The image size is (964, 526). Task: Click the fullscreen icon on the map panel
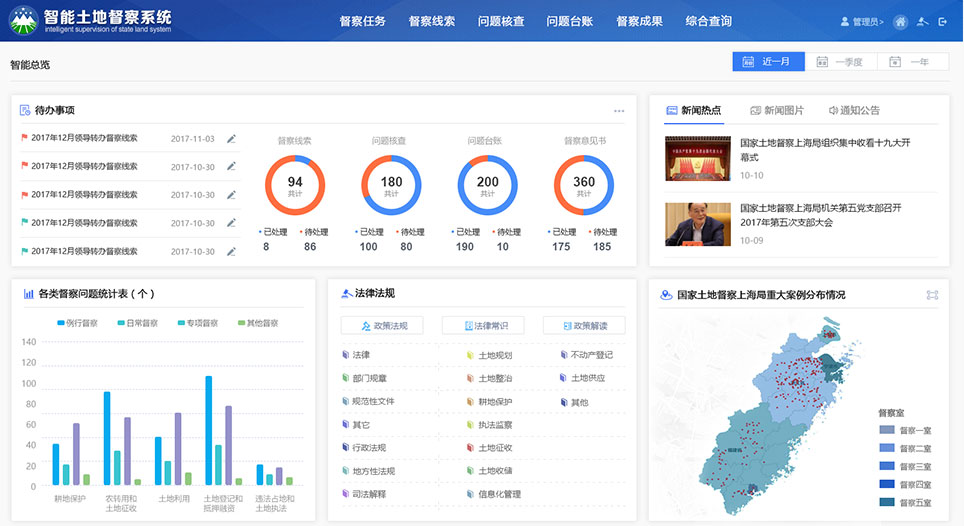(932, 295)
